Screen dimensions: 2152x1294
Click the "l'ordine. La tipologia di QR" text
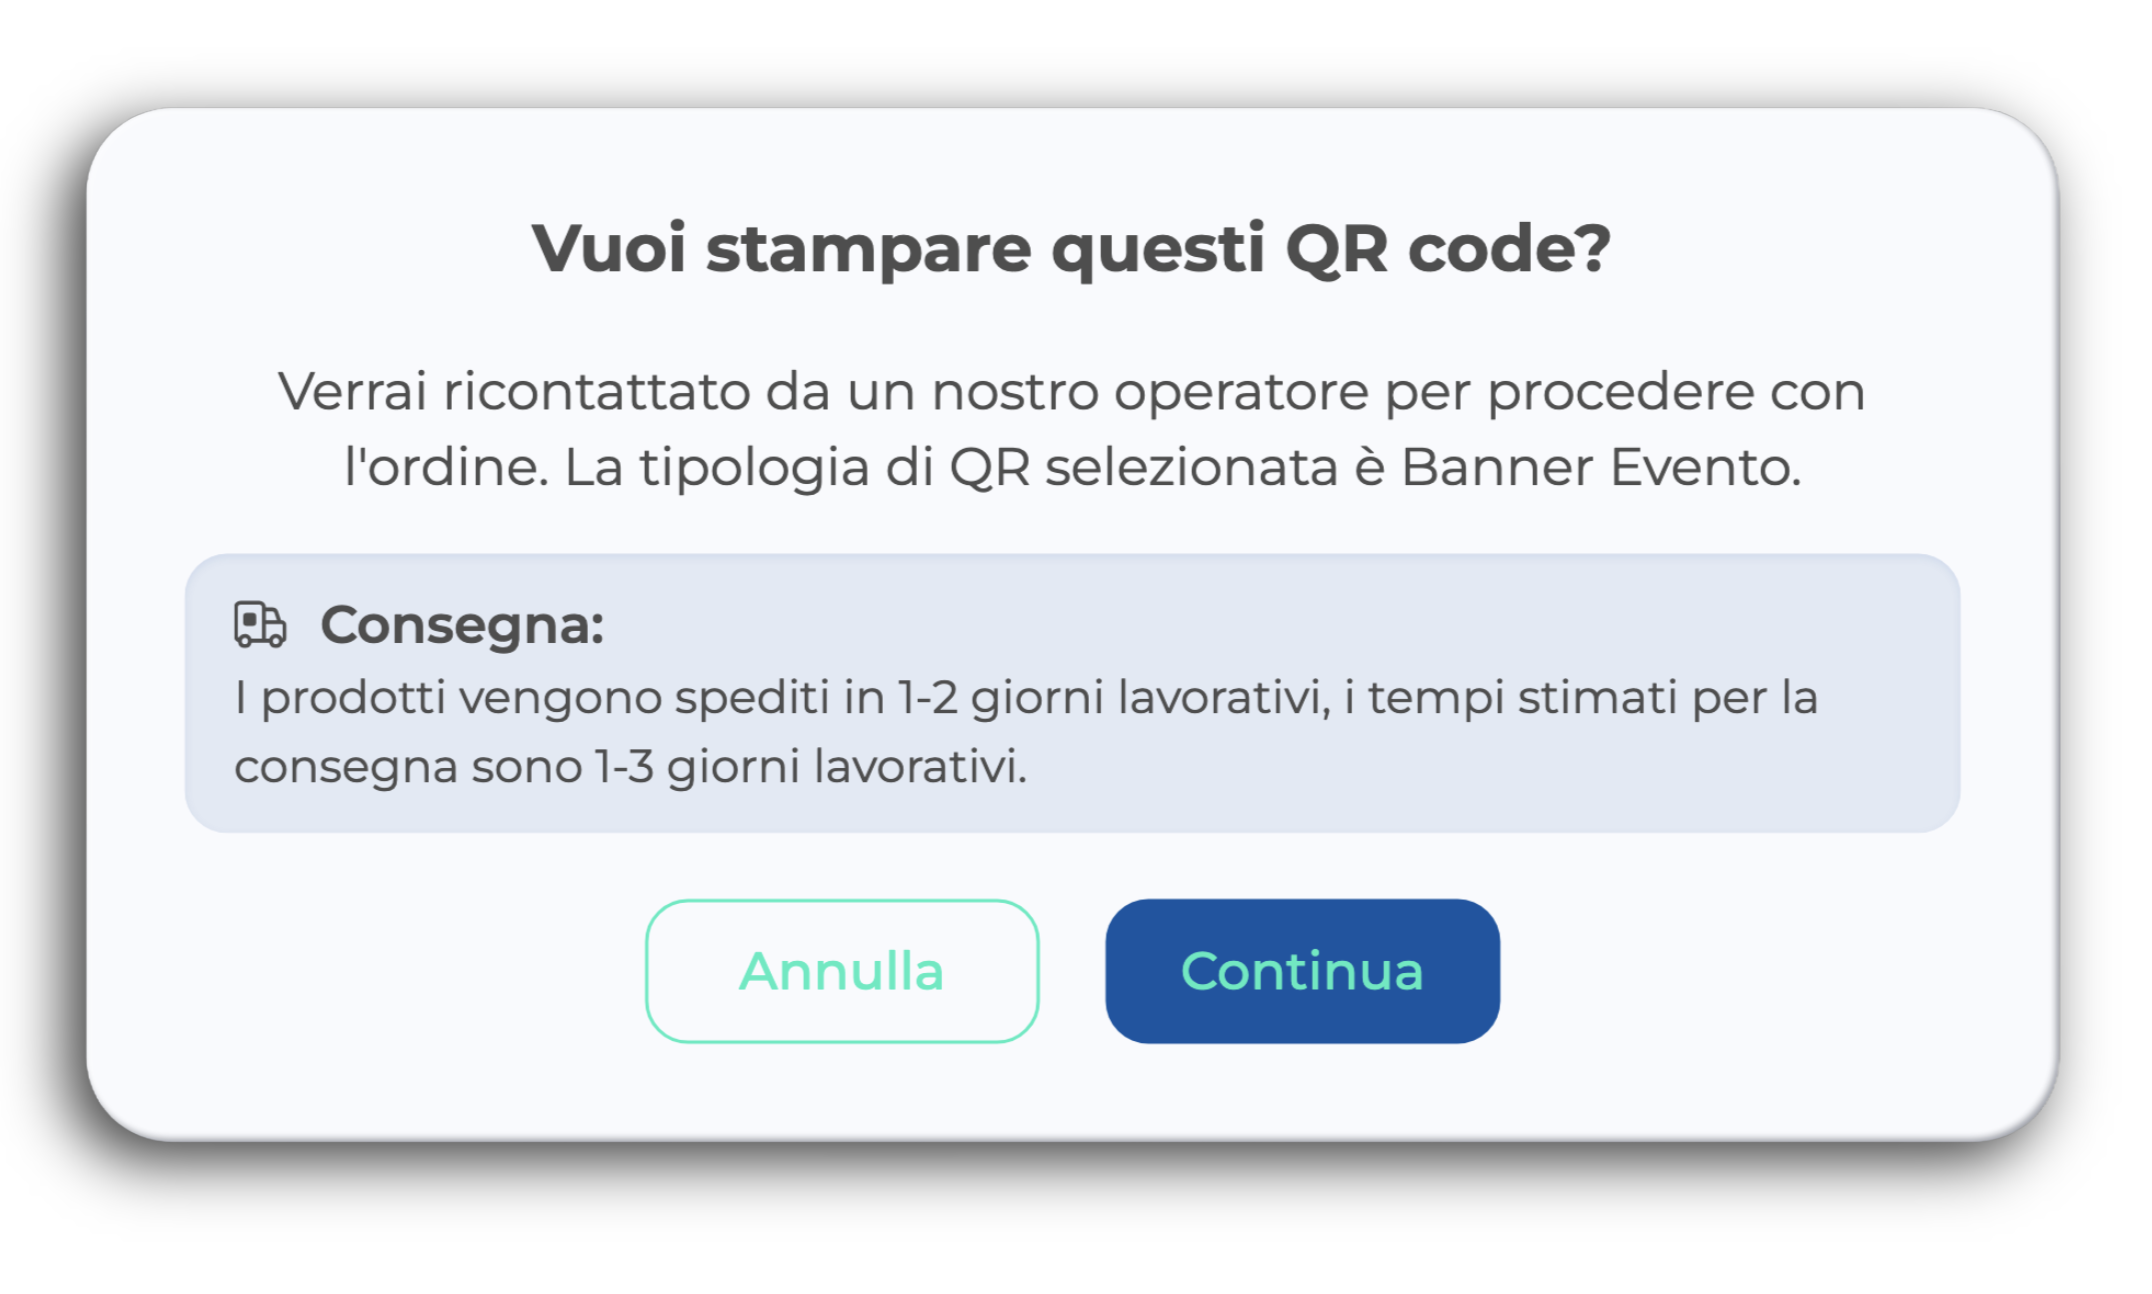(x=687, y=467)
